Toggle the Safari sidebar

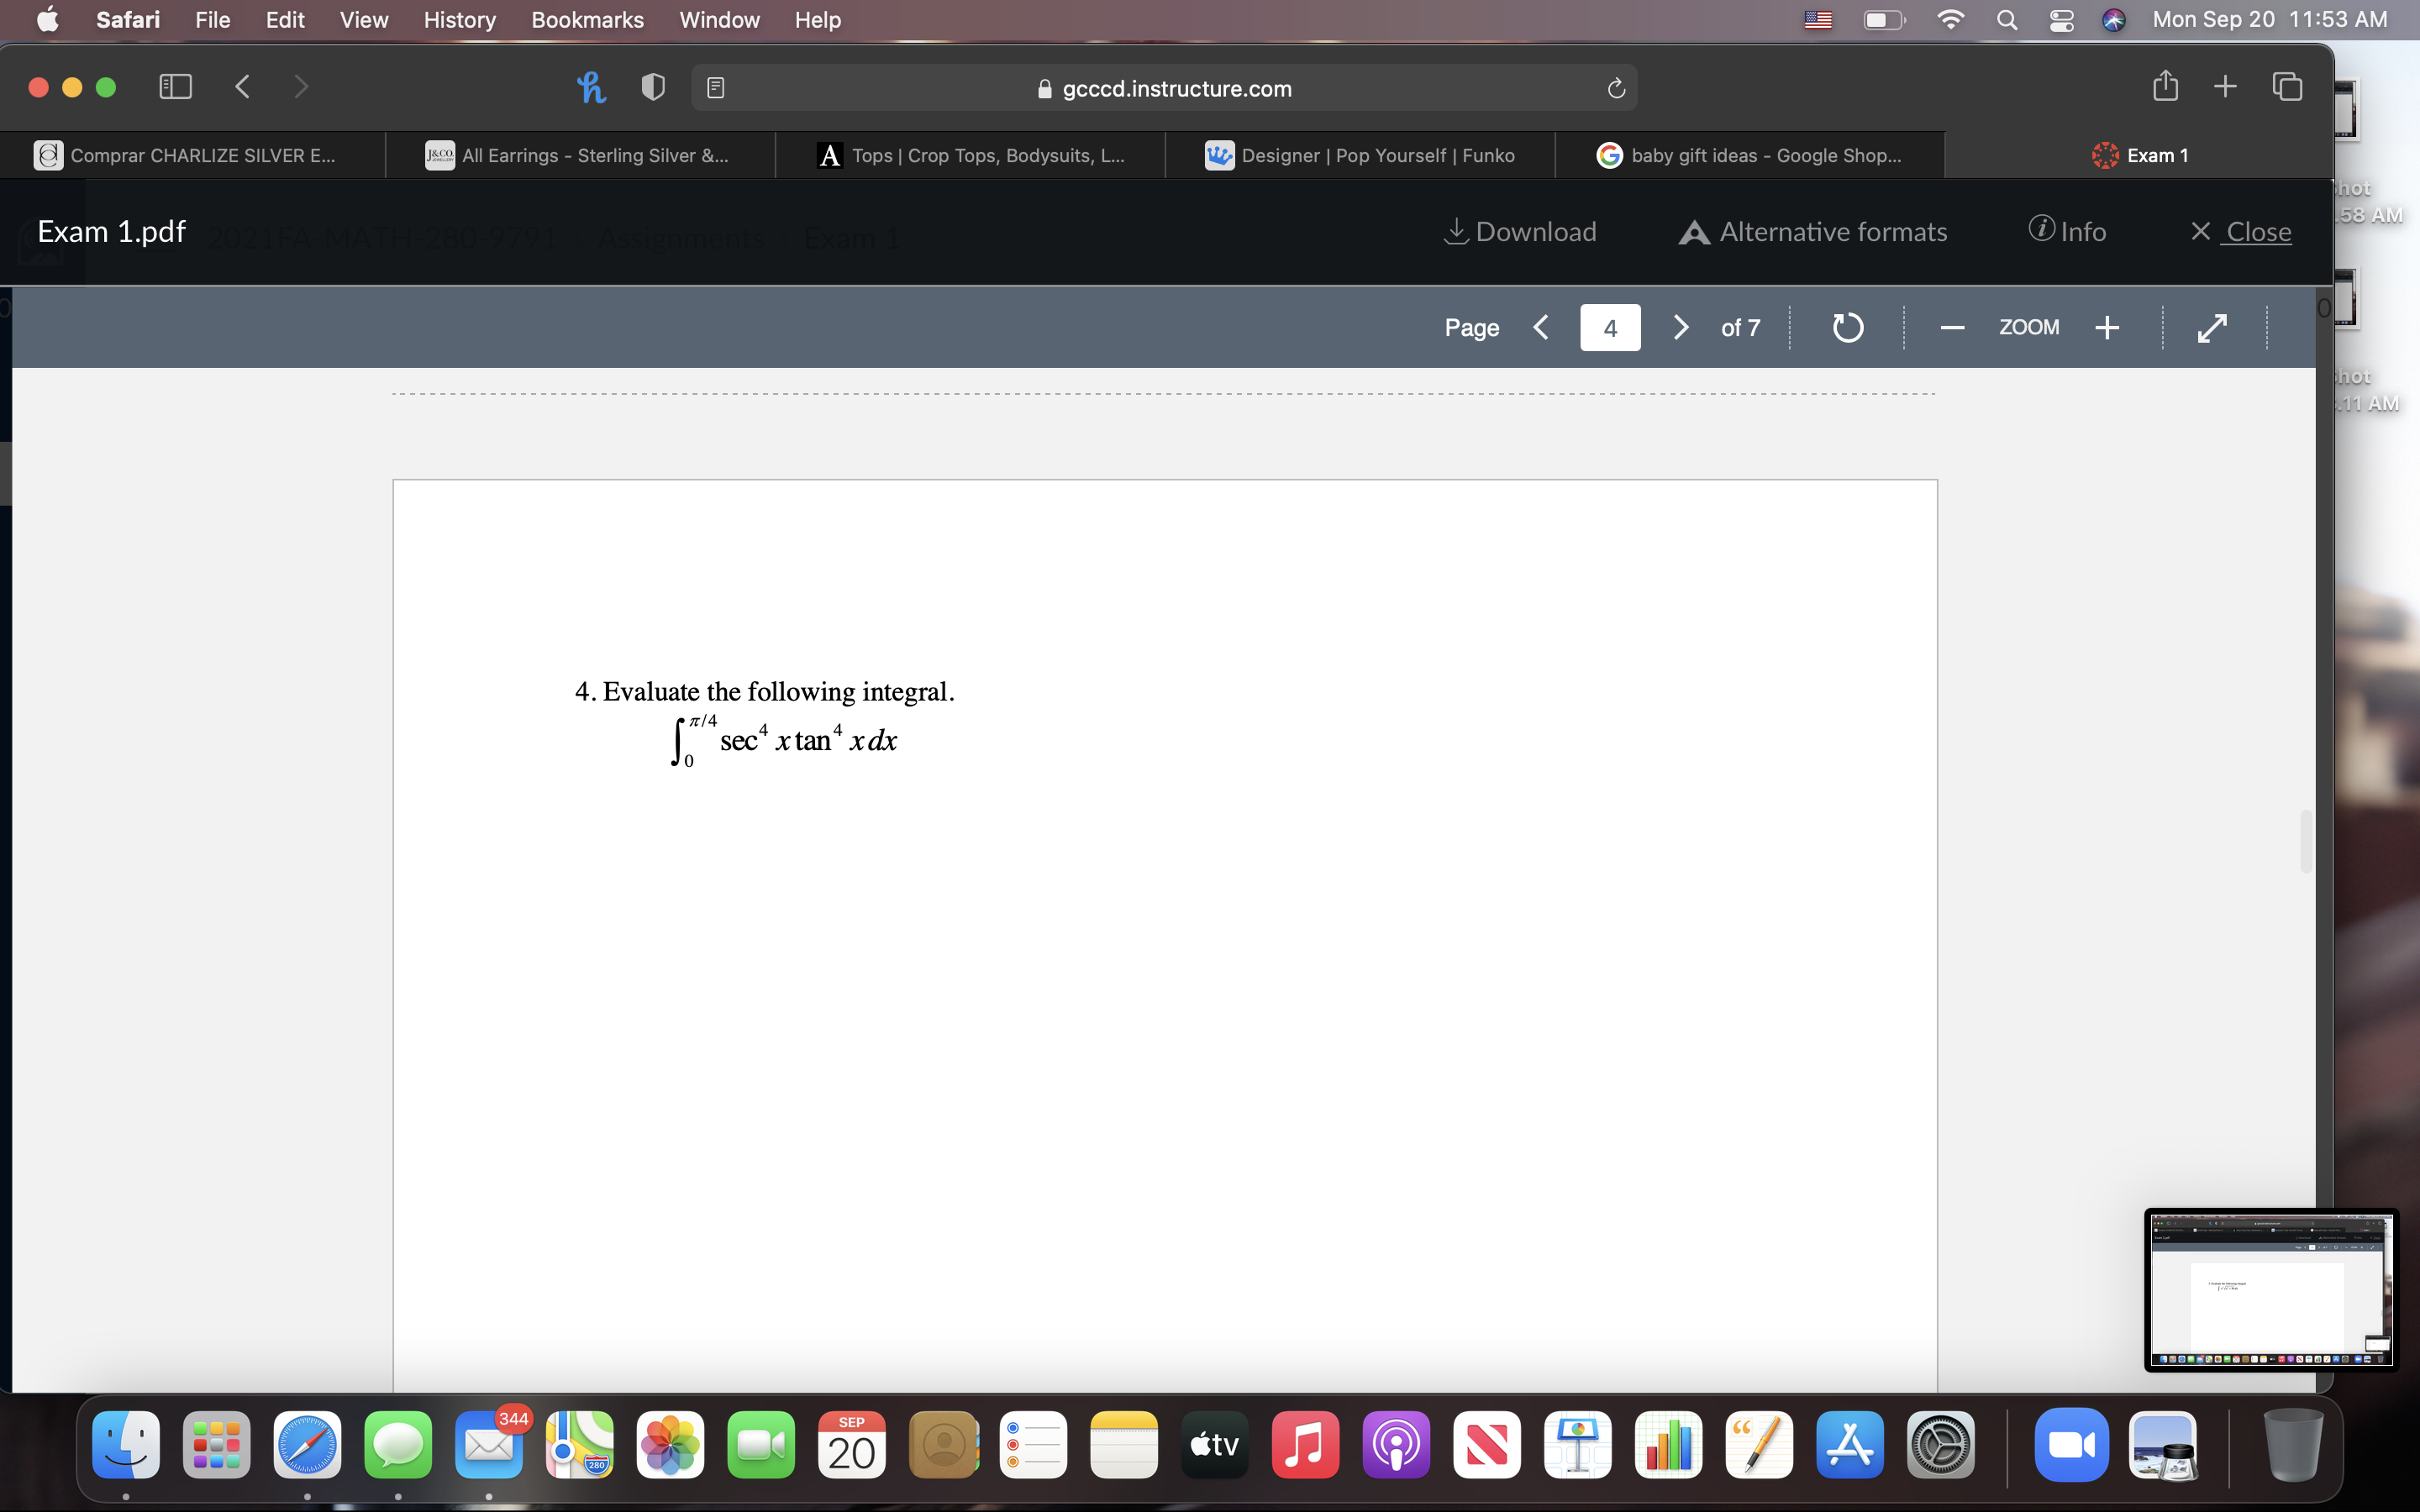175,87
